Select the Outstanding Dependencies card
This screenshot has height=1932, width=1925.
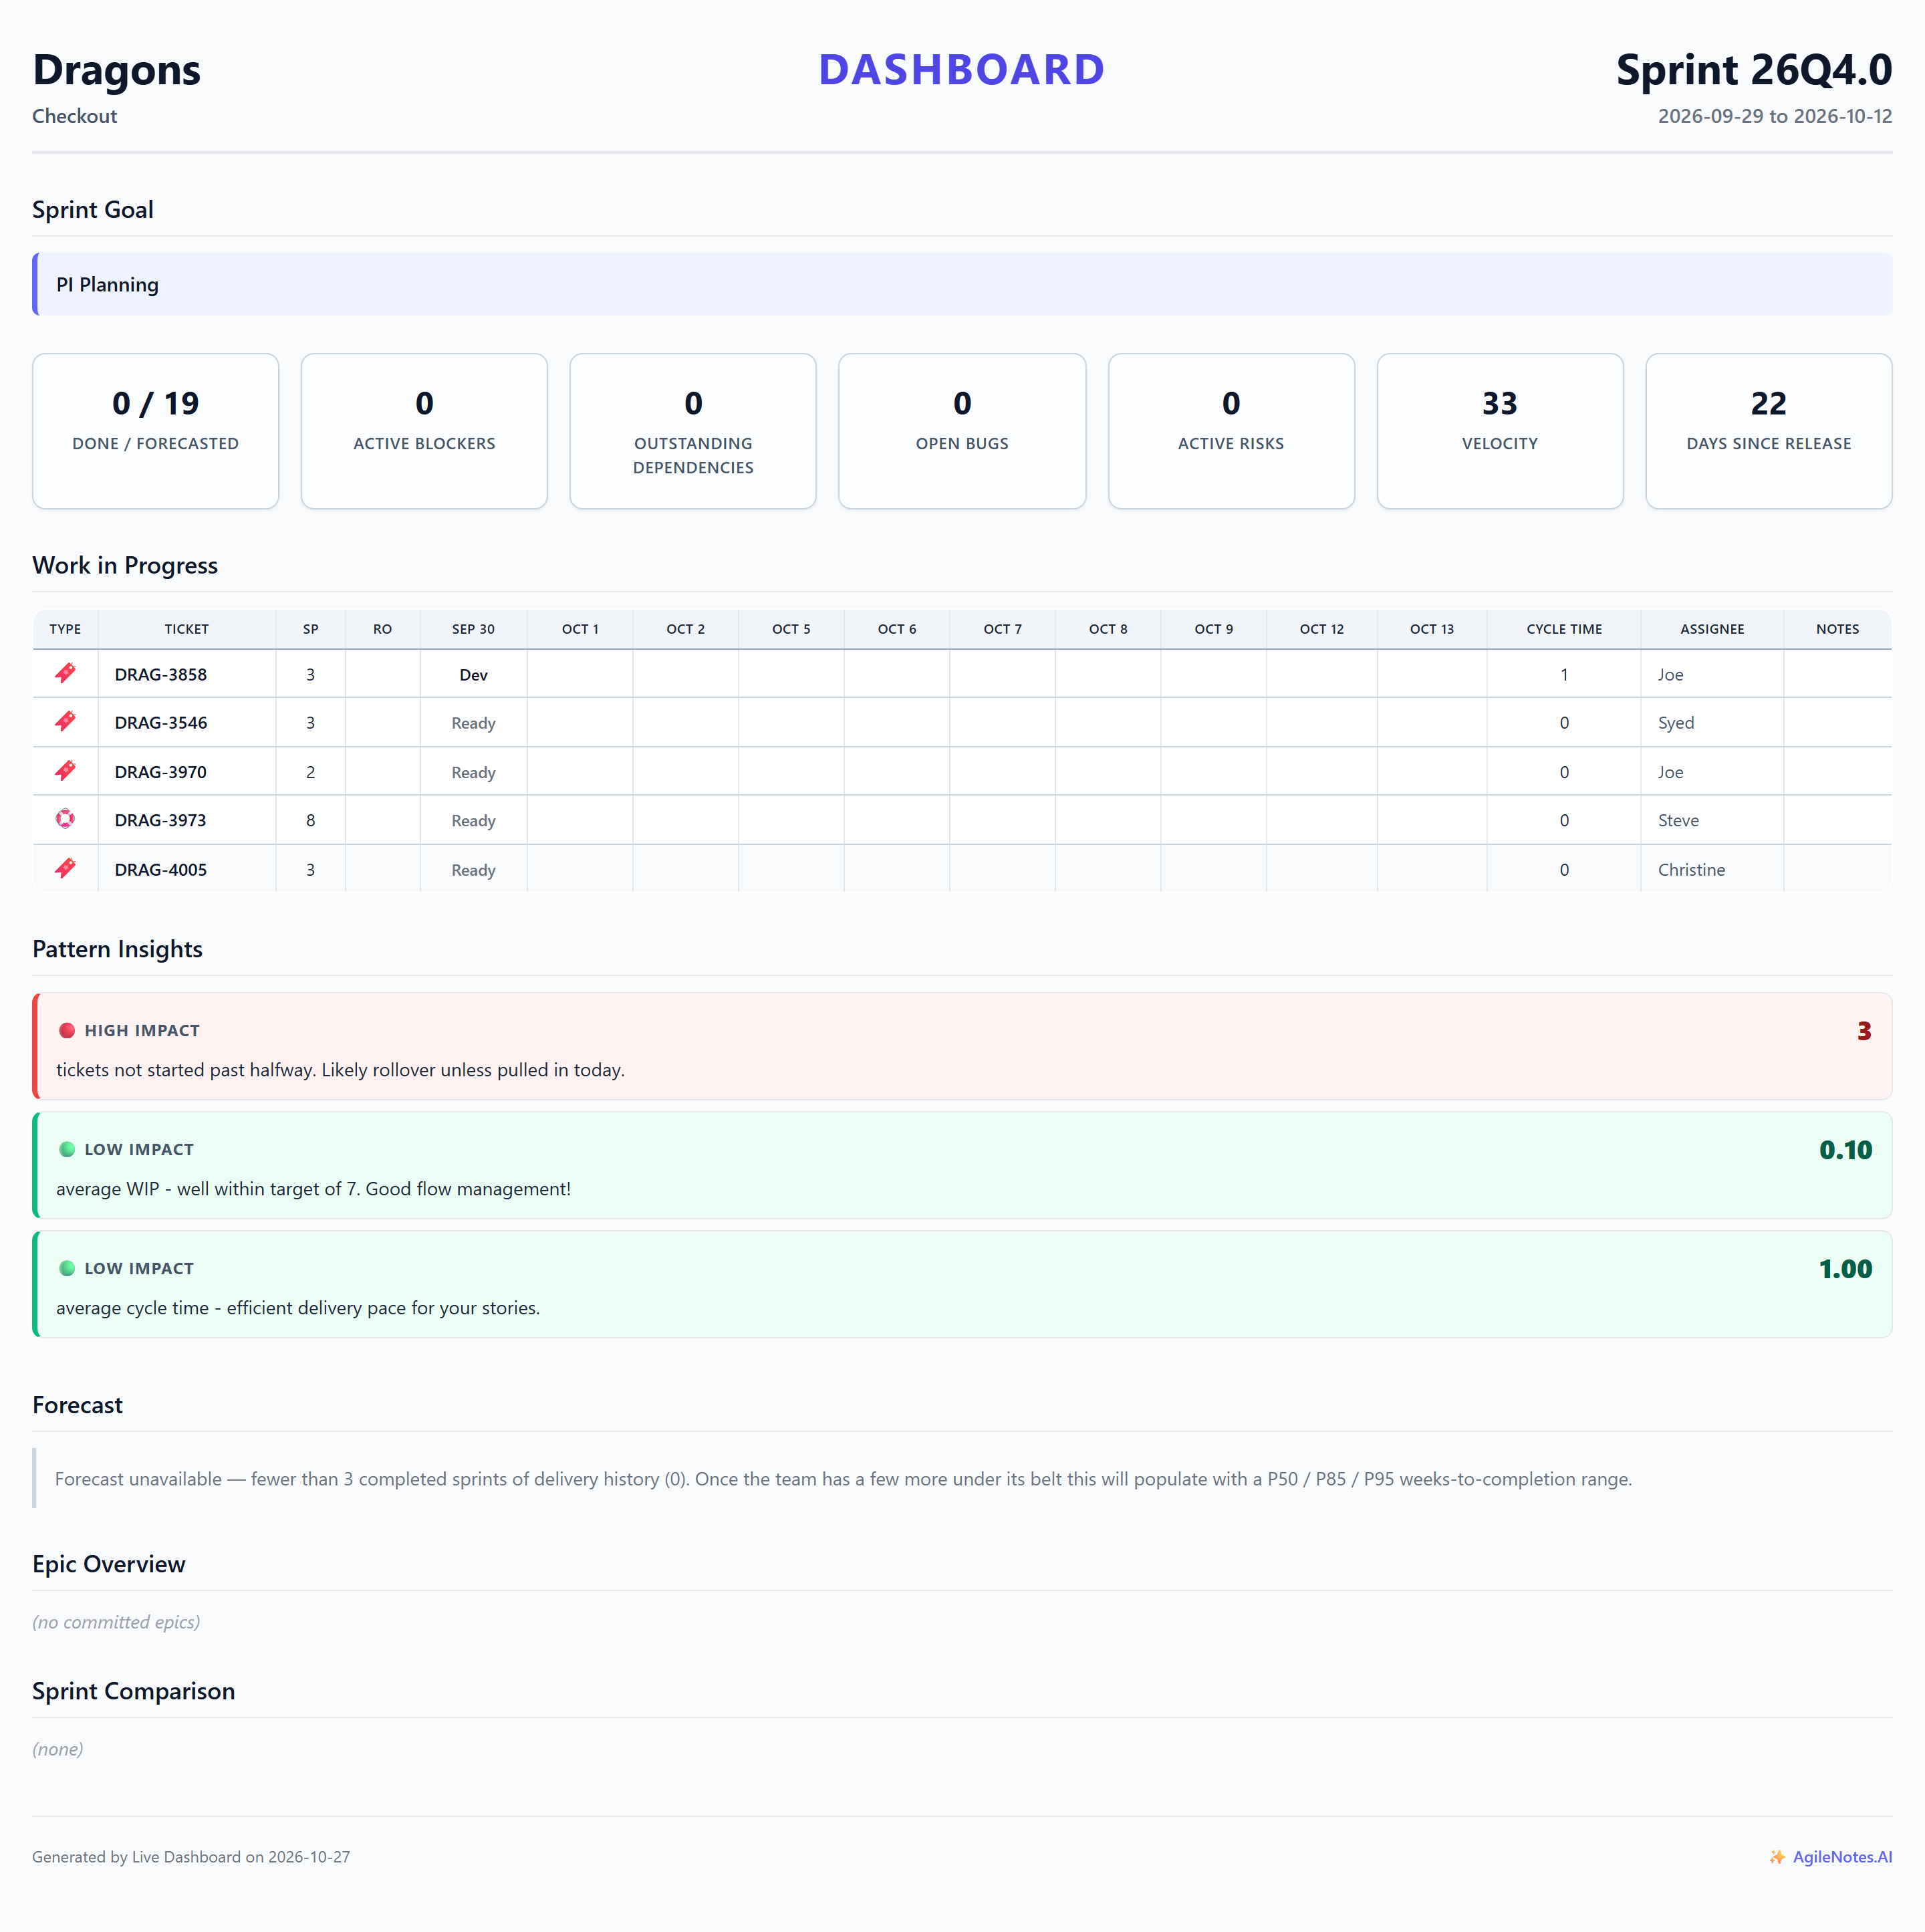[x=693, y=431]
